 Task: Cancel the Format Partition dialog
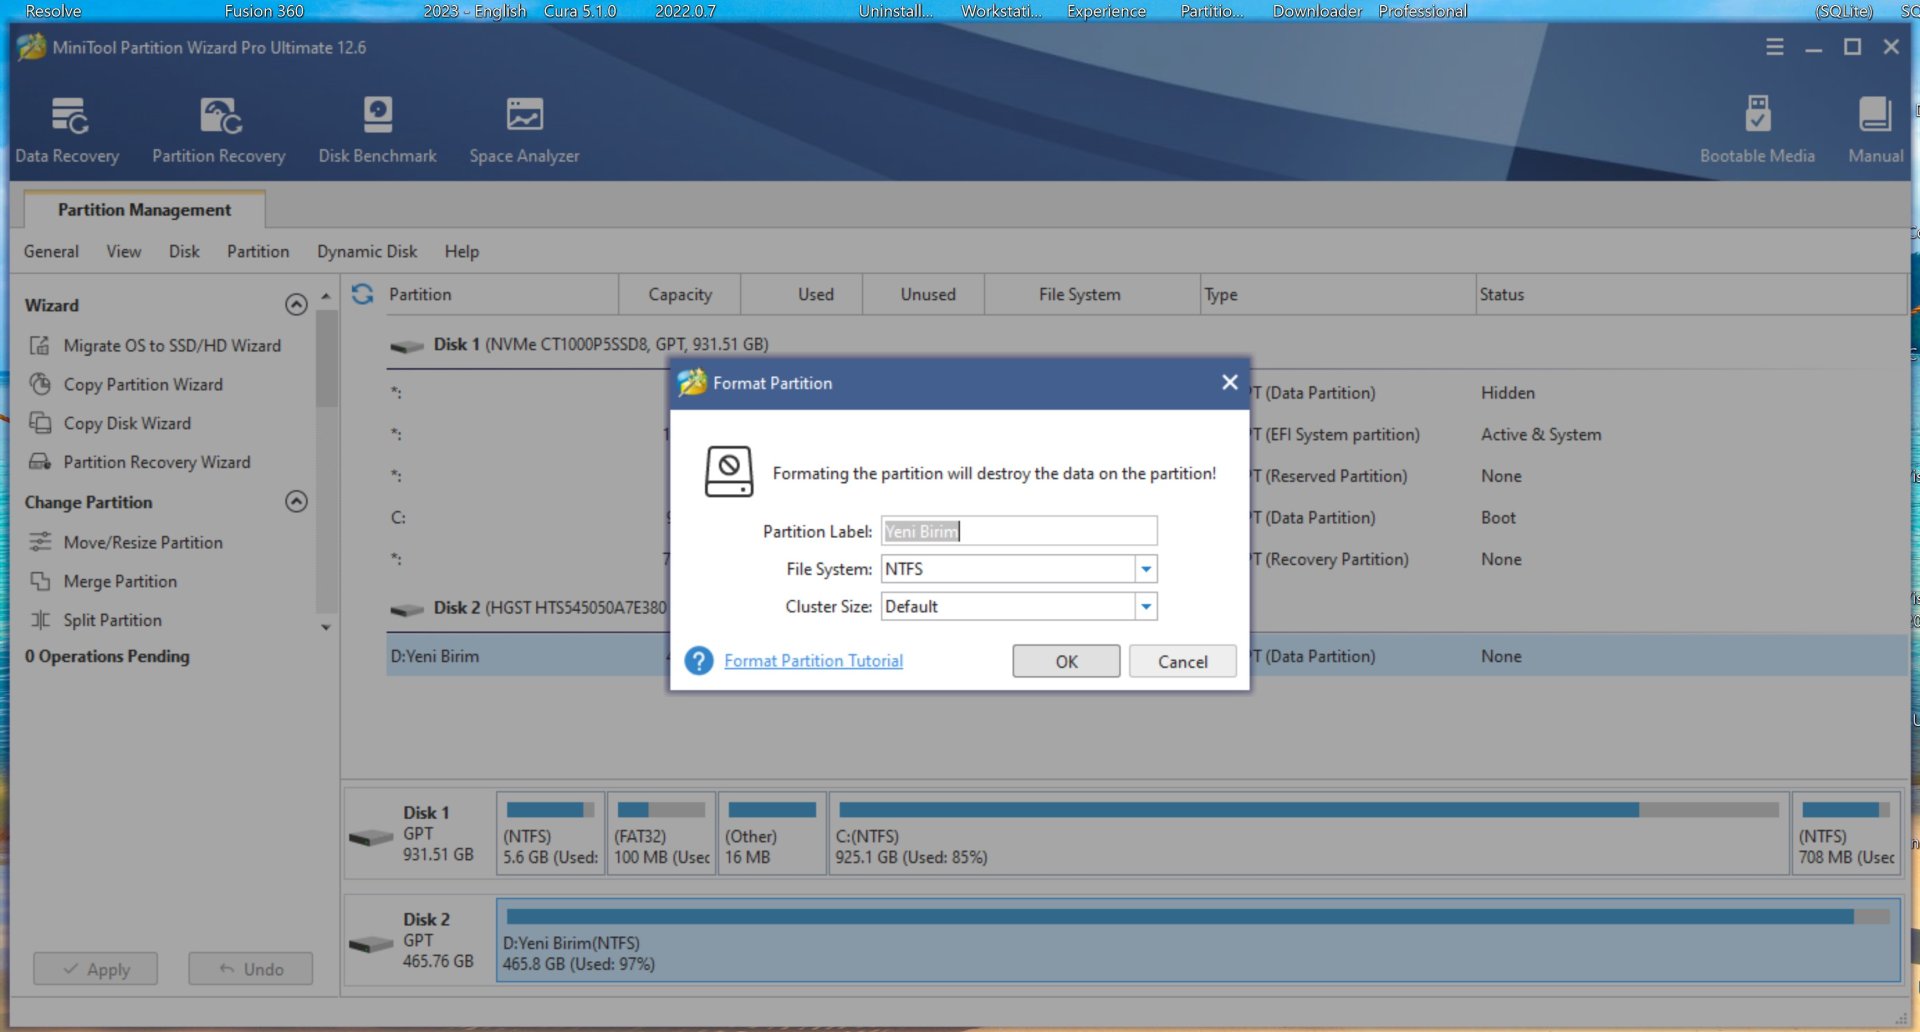click(1183, 661)
